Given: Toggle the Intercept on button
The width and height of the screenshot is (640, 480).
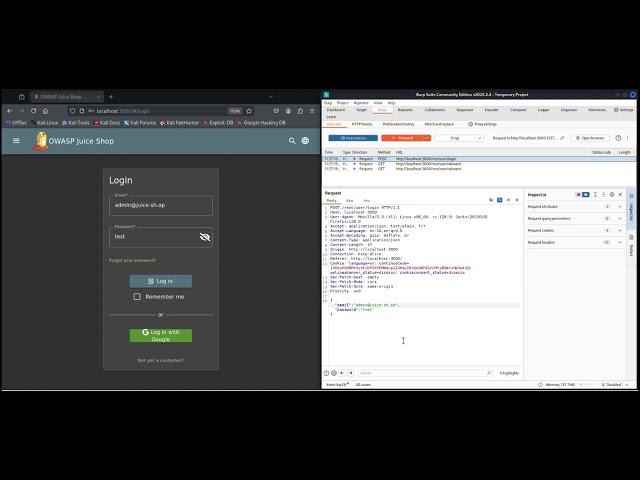Looking at the screenshot, I should coord(353,138).
